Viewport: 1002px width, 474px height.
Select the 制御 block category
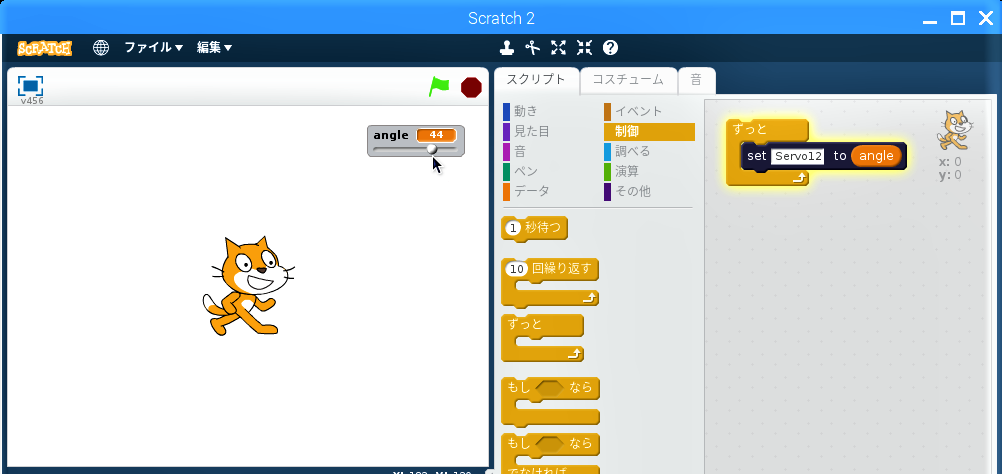pos(649,132)
